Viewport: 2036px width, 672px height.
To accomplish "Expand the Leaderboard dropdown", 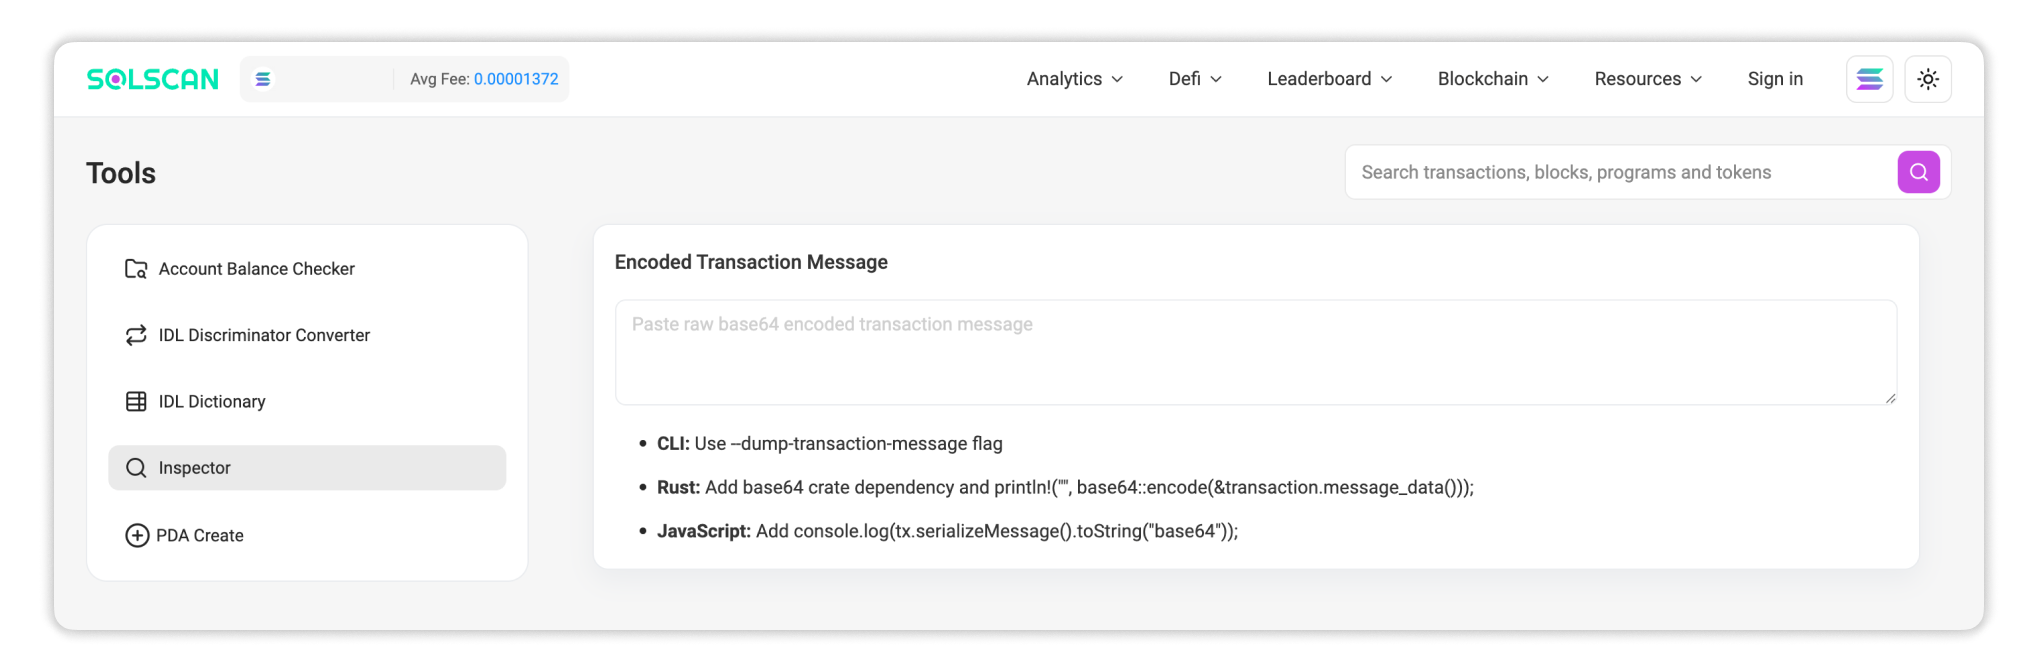I will tap(1329, 79).
